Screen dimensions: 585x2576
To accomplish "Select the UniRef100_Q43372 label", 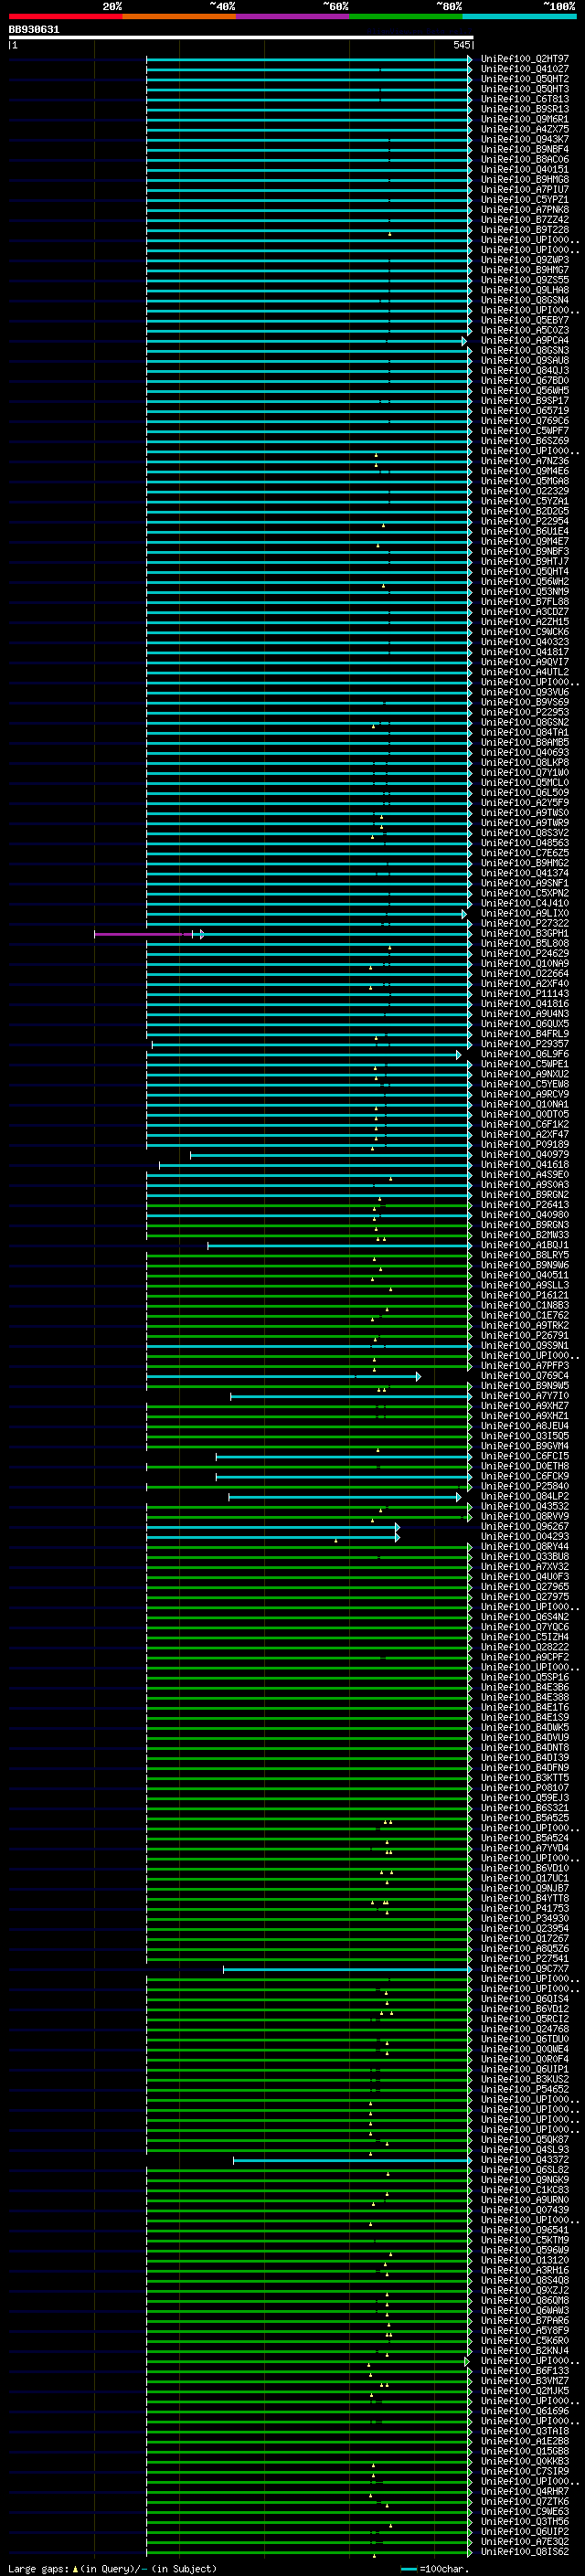I will point(525,2160).
